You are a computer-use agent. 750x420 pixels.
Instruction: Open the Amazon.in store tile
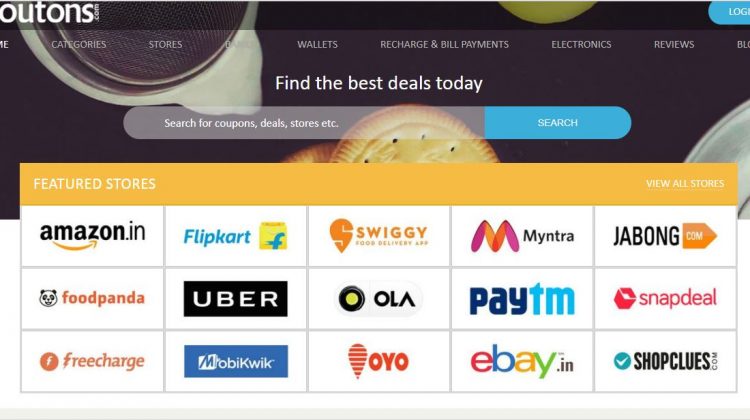(92, 236)
